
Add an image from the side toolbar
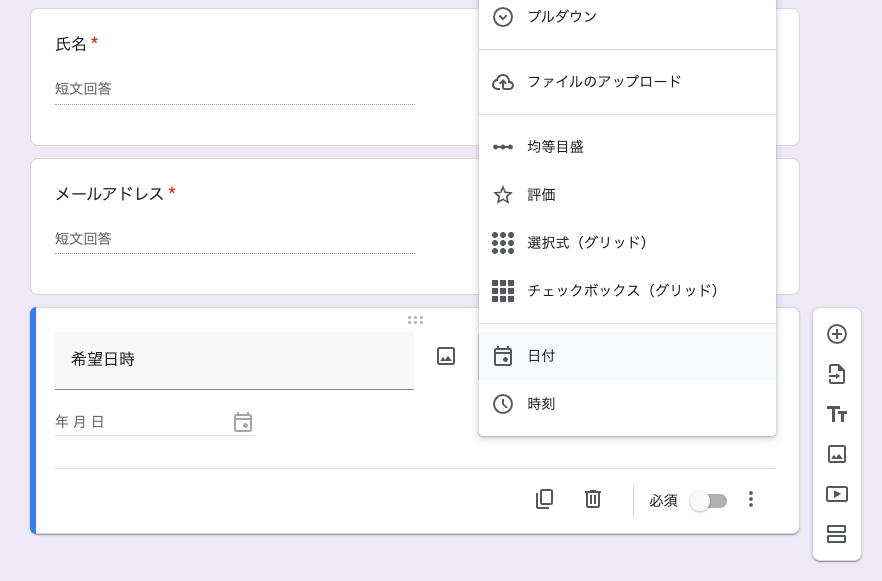(x=837, y=454)
